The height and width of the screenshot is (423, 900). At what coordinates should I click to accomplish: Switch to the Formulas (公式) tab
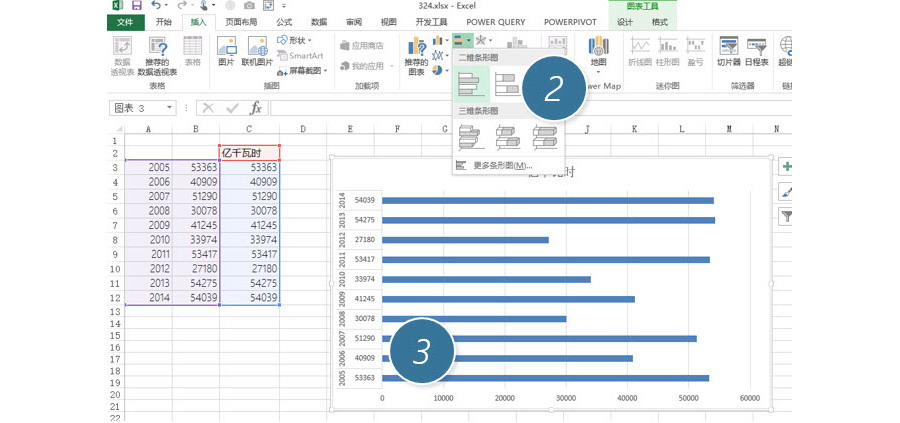click(x=284, y=22)
